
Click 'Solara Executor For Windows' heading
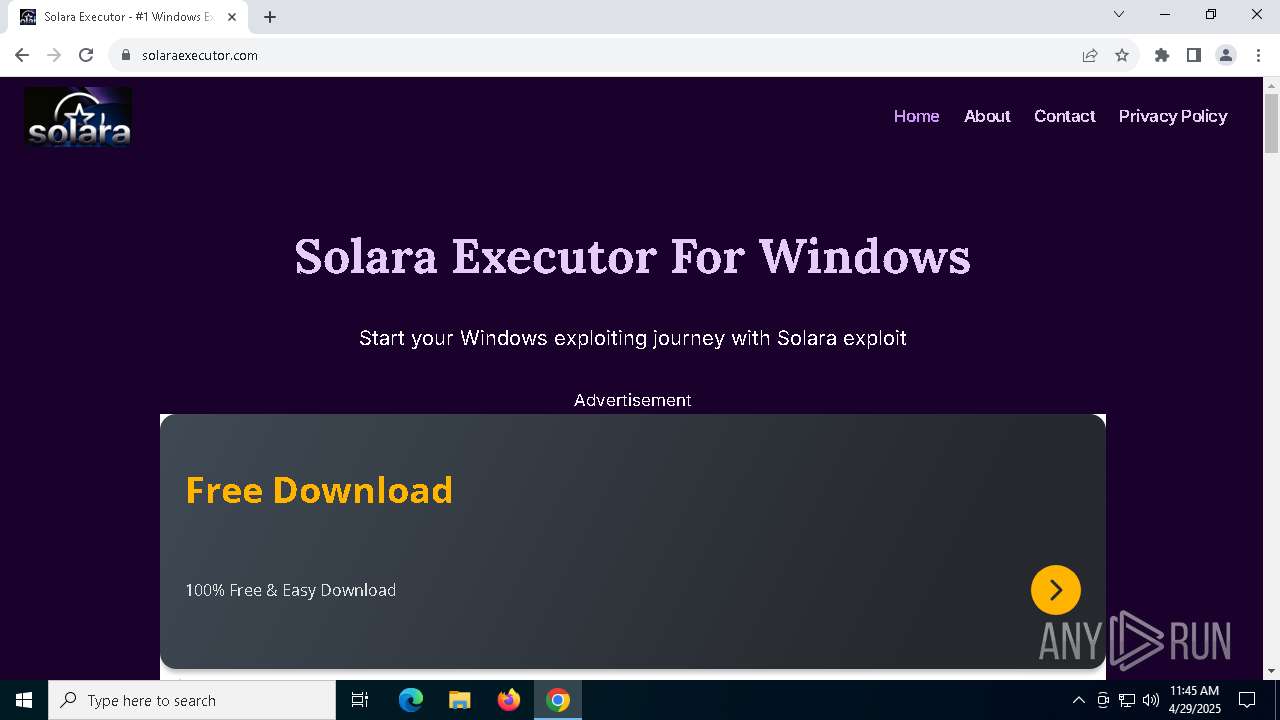(x=632, y=256)
